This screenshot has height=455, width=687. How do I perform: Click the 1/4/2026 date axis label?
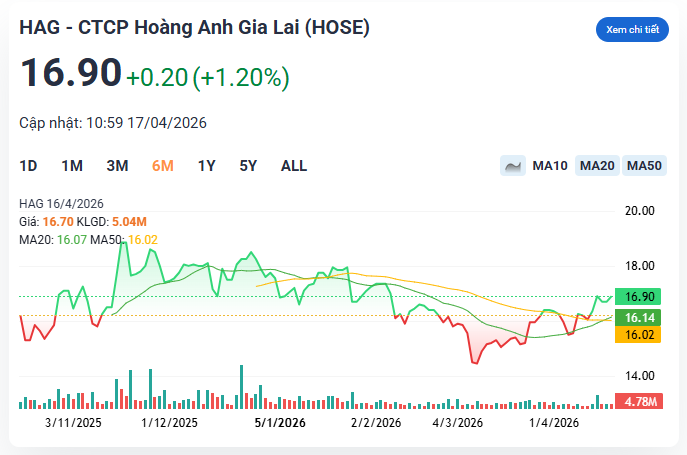(554, 423)
